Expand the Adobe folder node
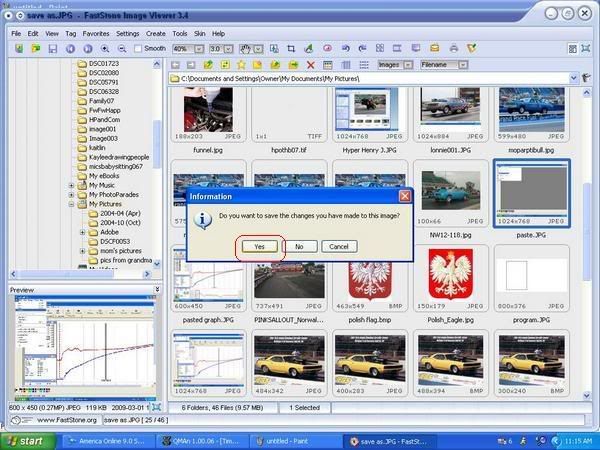Screen dimensions: 600x450 coord(82,232)
